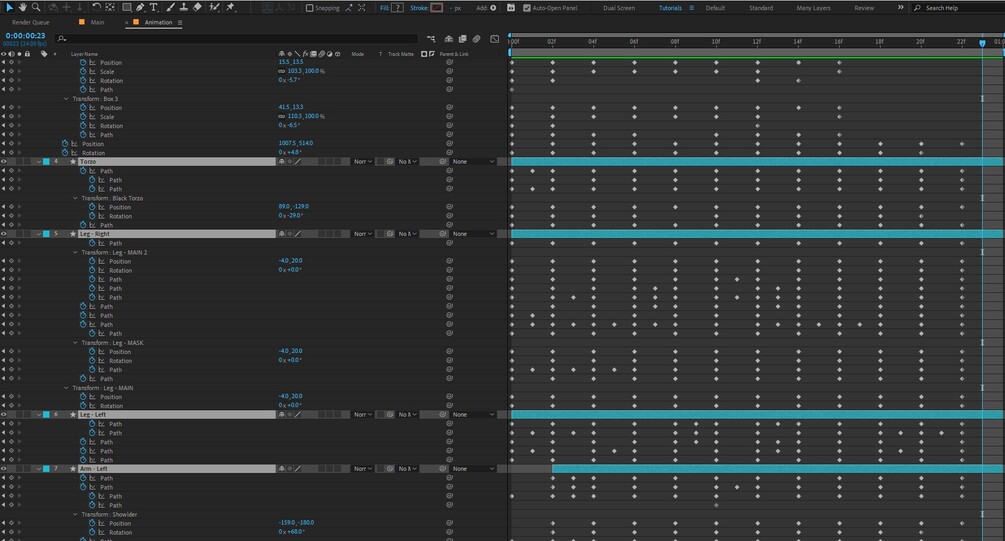Open the composition mini-flowchart icon
This screenshot has height=541, width=1005.
[x=431, y=39]
